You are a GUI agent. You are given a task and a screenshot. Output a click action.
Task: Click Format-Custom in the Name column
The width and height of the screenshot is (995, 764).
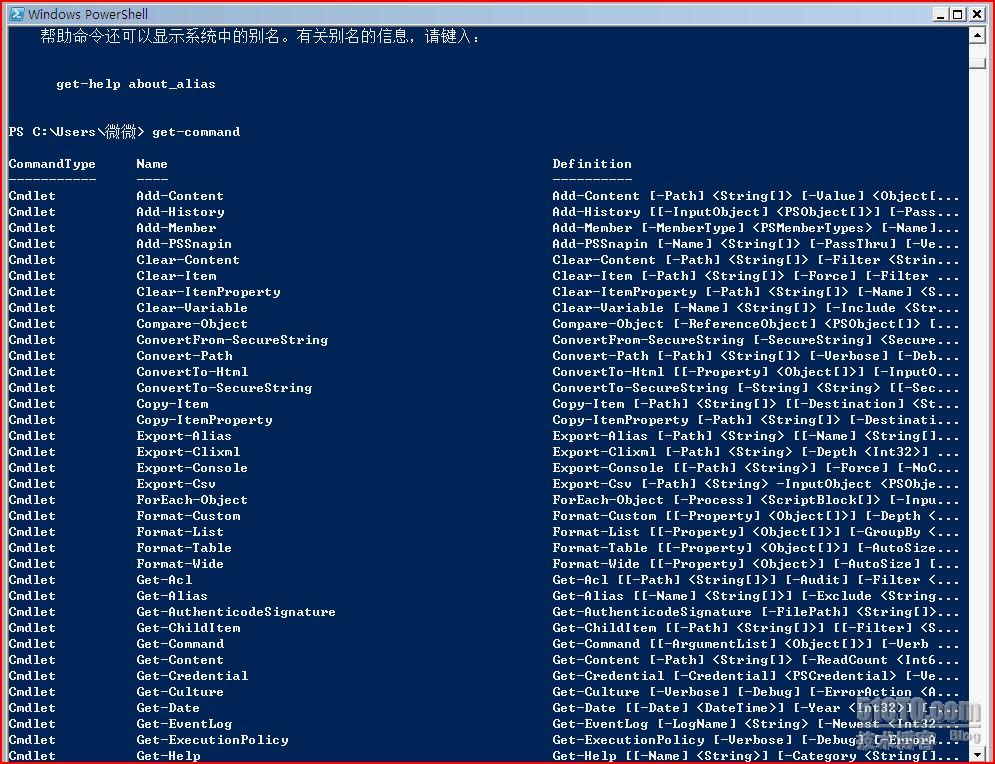[188, 515]
